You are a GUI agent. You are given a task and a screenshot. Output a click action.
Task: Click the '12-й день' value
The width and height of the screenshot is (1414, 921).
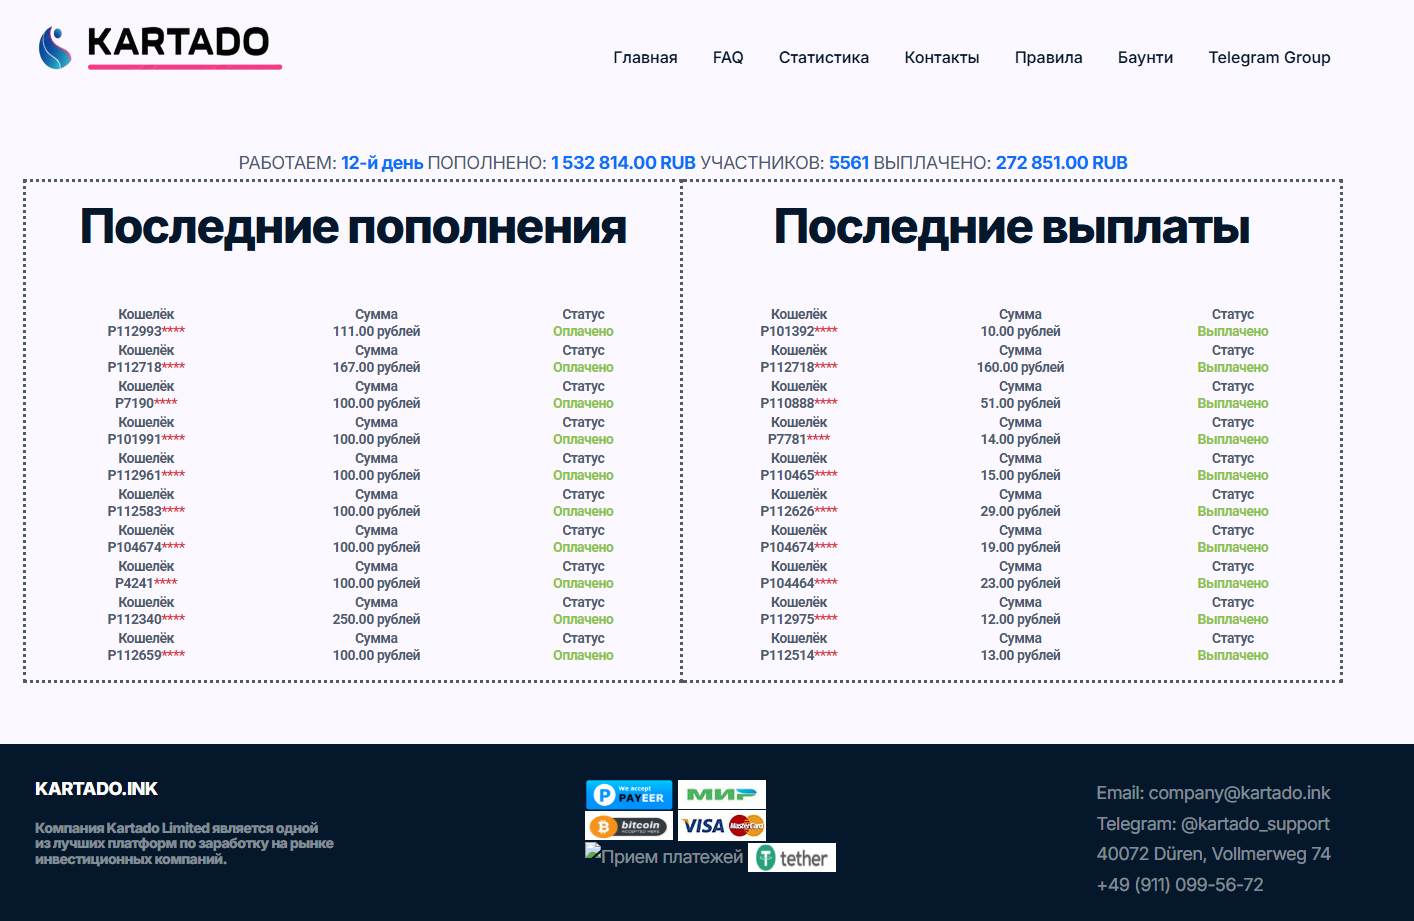(x=382, y=163)
